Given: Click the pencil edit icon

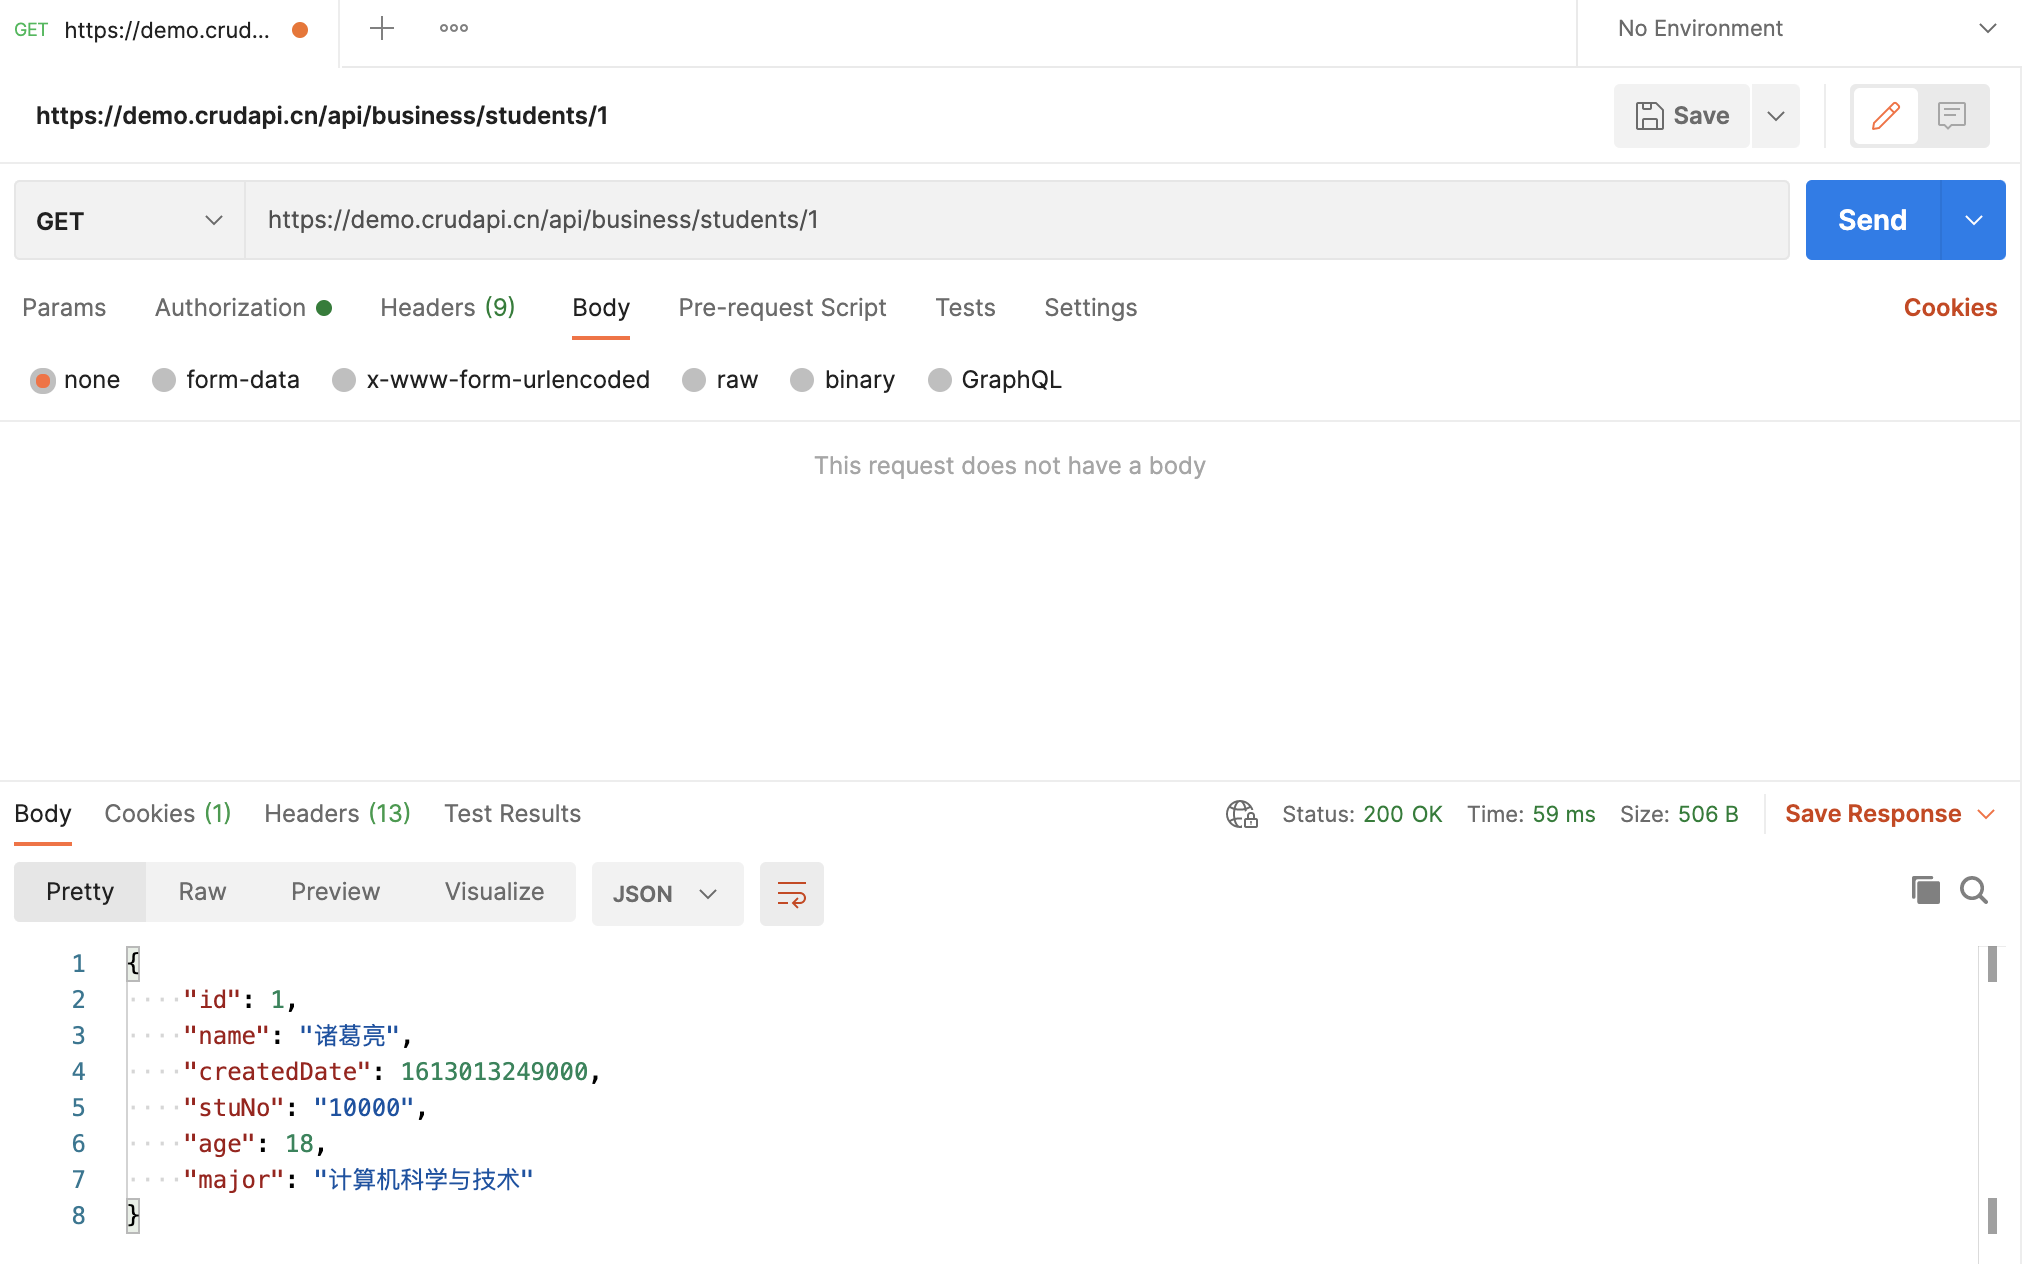Looking at the screenshot, I should (x=1885, y=116).
